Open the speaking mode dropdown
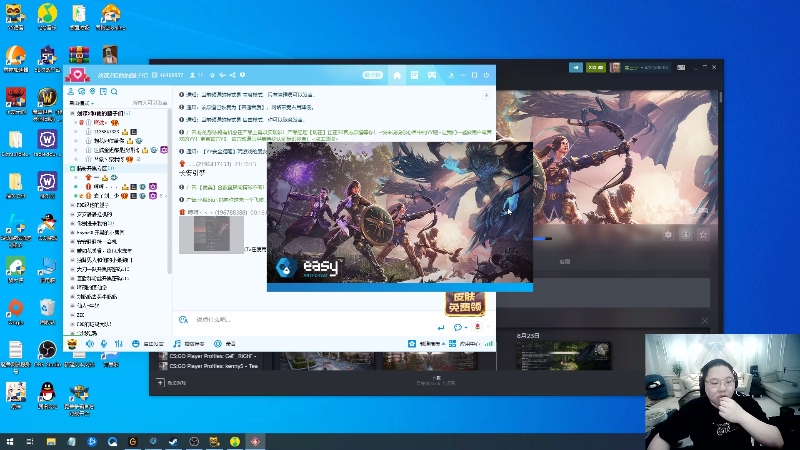Image resolution: width=800 pixels, height=450 pixels. [82, 103]
